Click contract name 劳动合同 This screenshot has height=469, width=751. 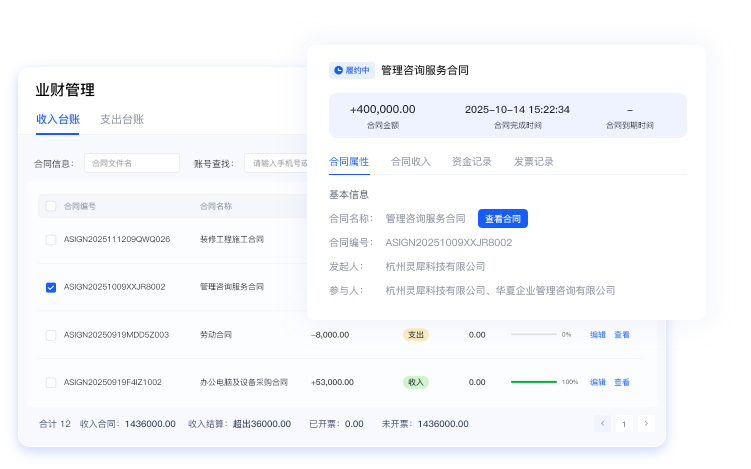[216, 335]
